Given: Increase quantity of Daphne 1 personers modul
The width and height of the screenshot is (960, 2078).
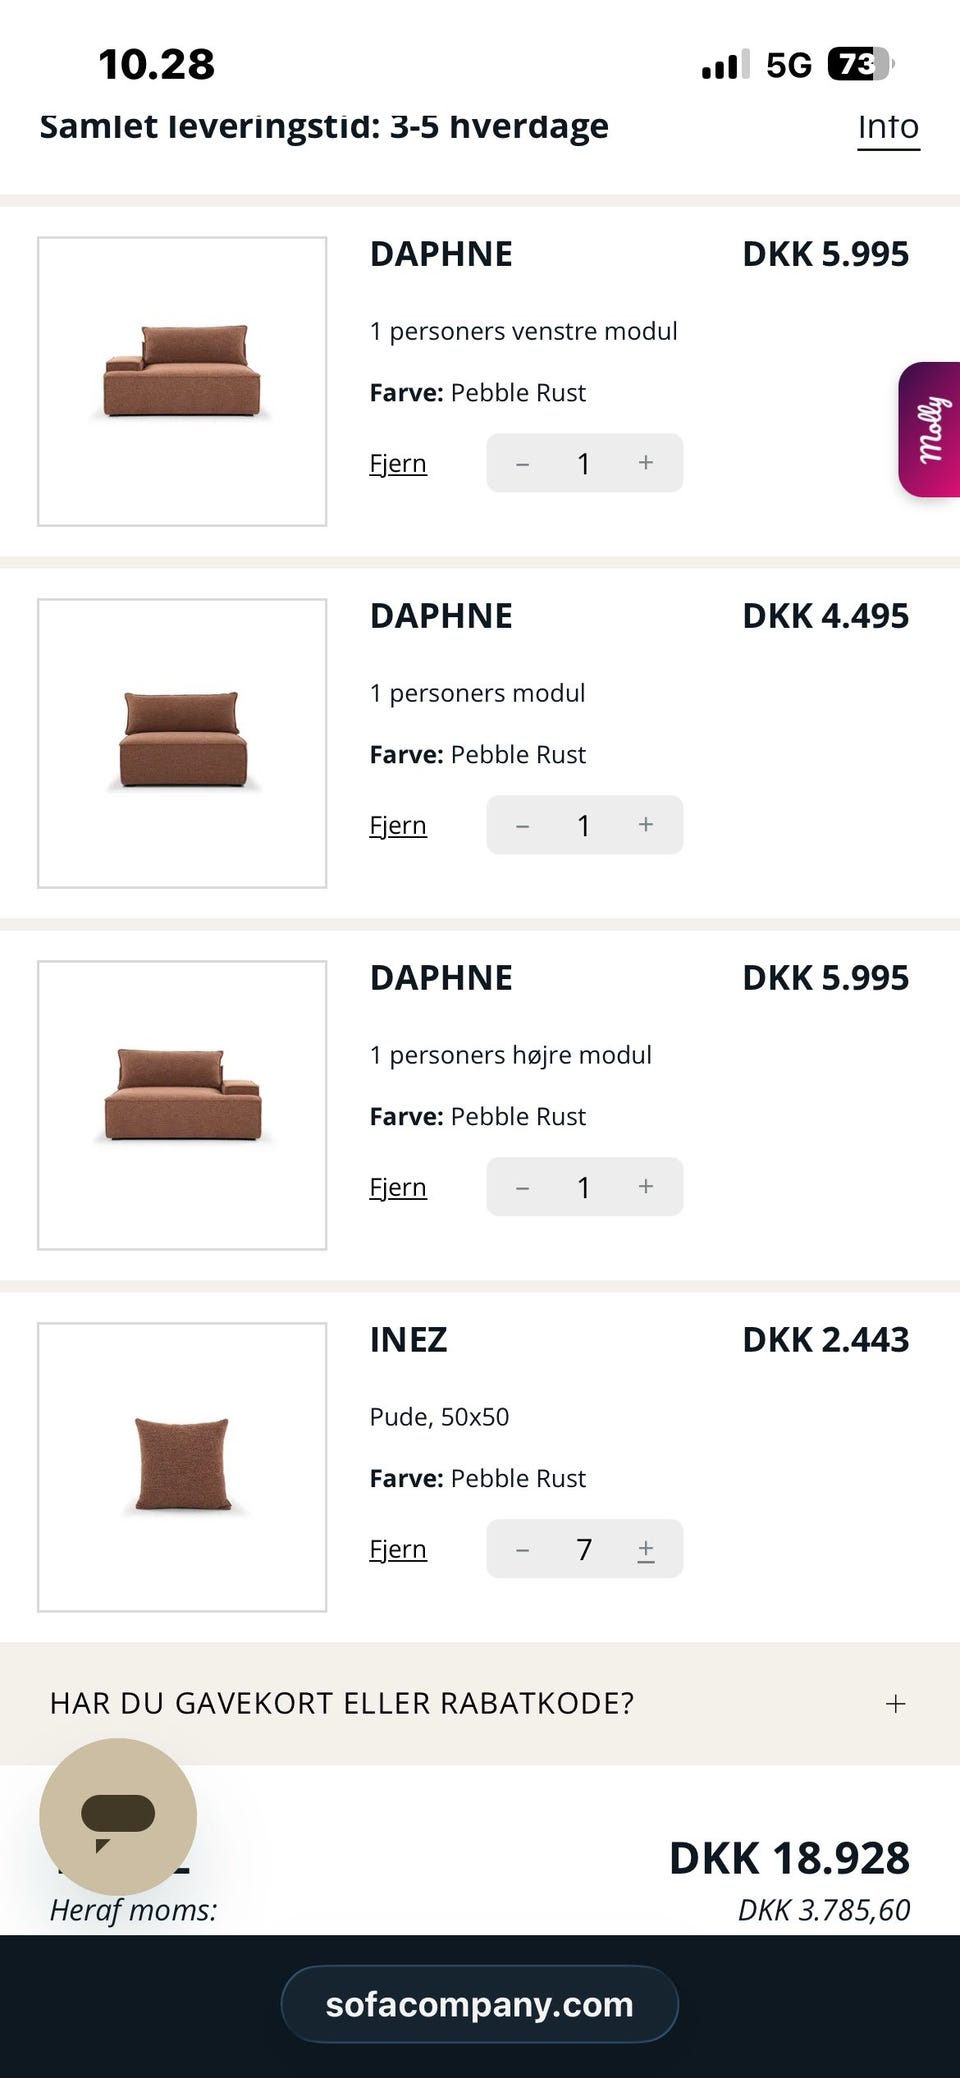Looking at the screenshot, I should pos(646,825).
